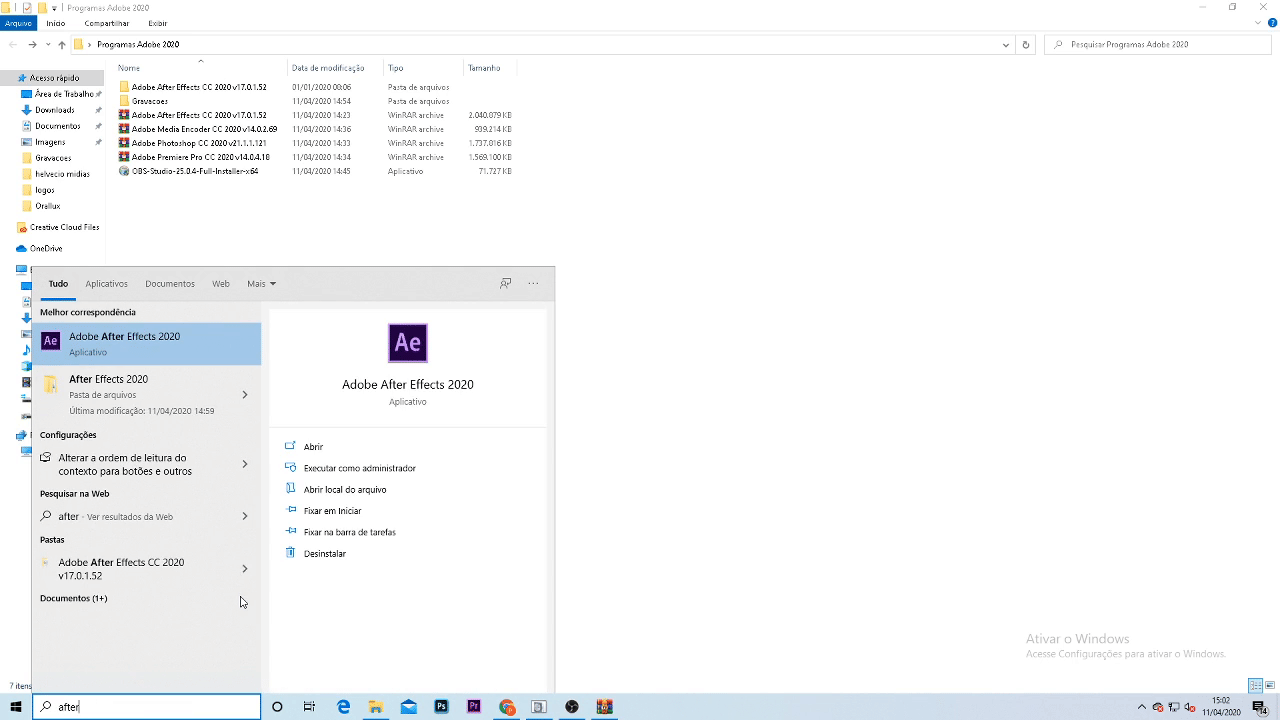This screenshot has height=720, width=1280.
Task: Toggle the muted volume tray icon
Action: (1190, 707)
